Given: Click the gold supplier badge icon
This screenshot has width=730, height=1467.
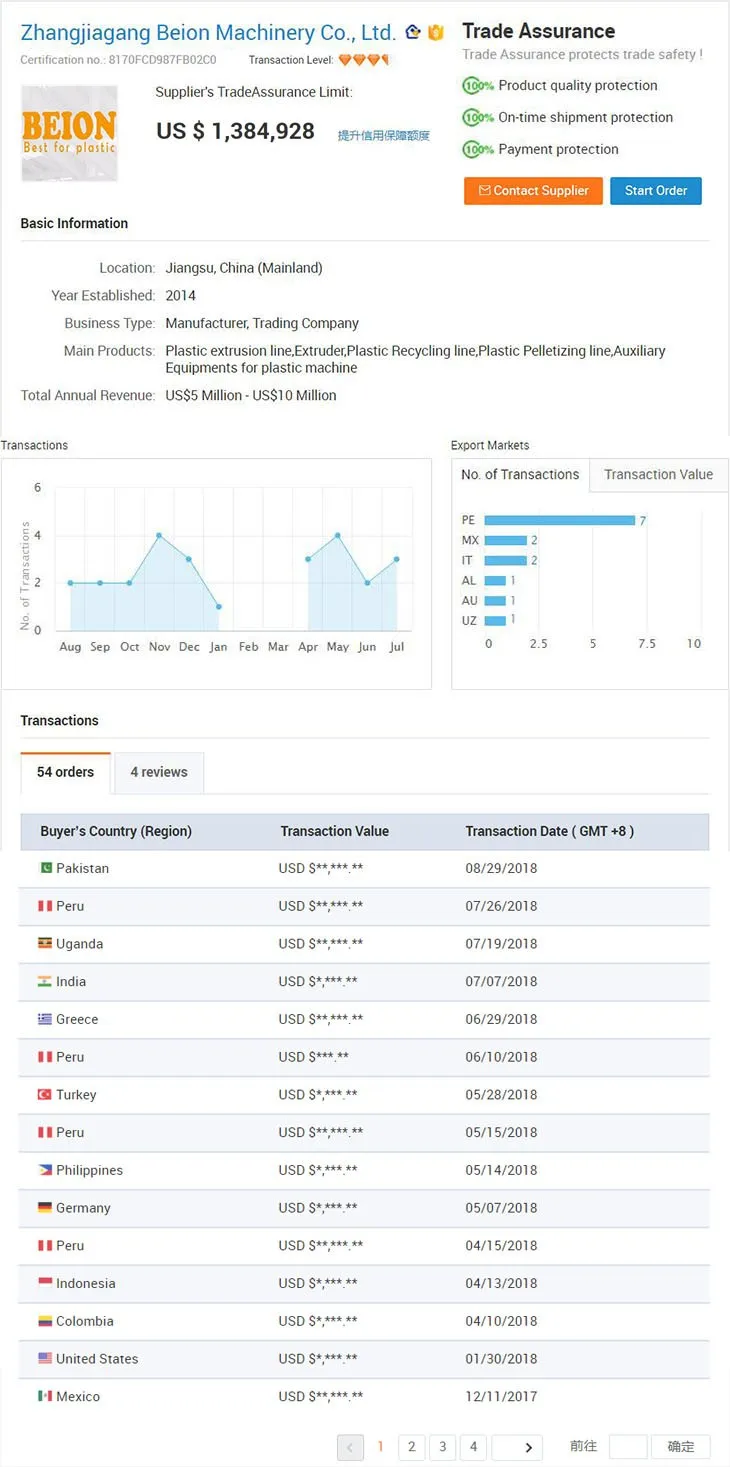Looking at the screenshot, I should point(436,32).
